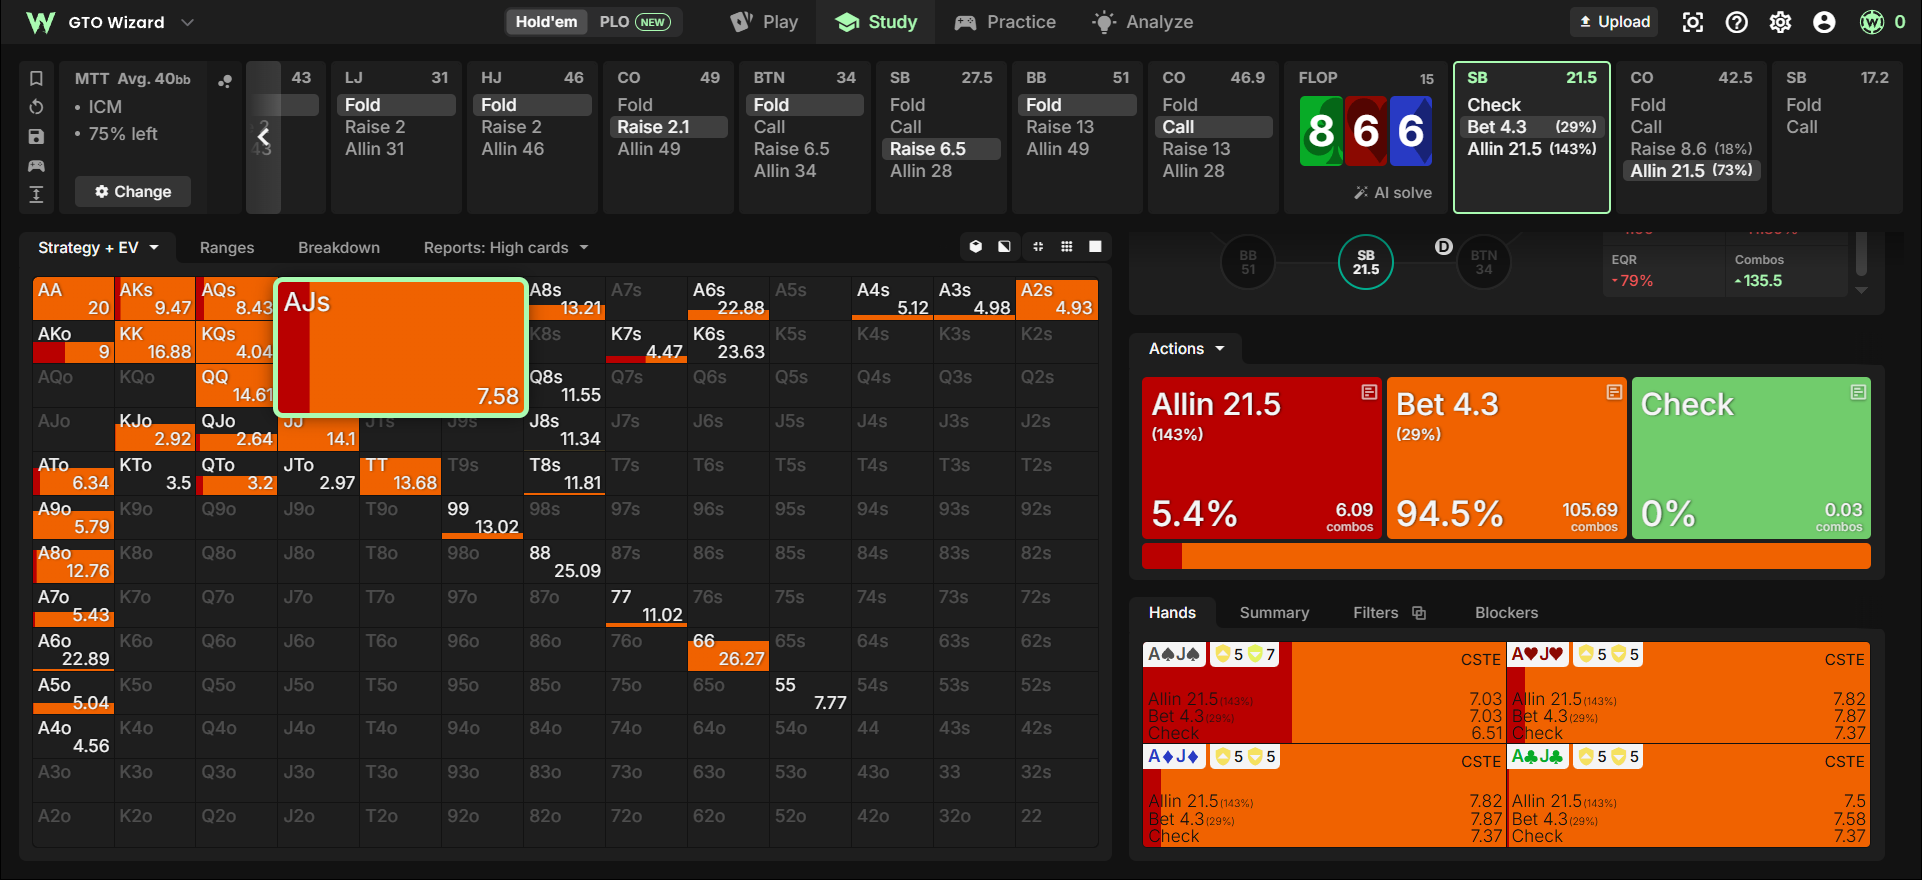1922x880 pixels.
Task: Click the expand icon on the Bet 4.3 card
Action: 1614,392
